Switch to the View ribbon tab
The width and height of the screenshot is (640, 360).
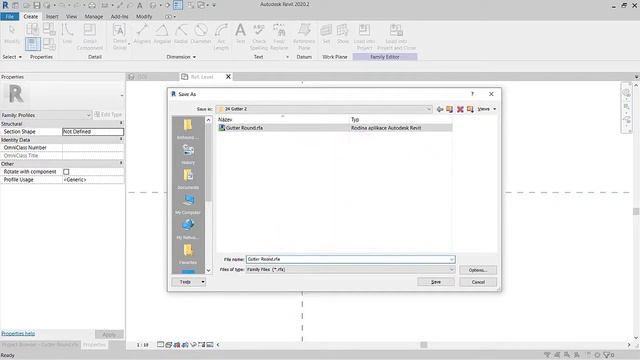point(71,16)
